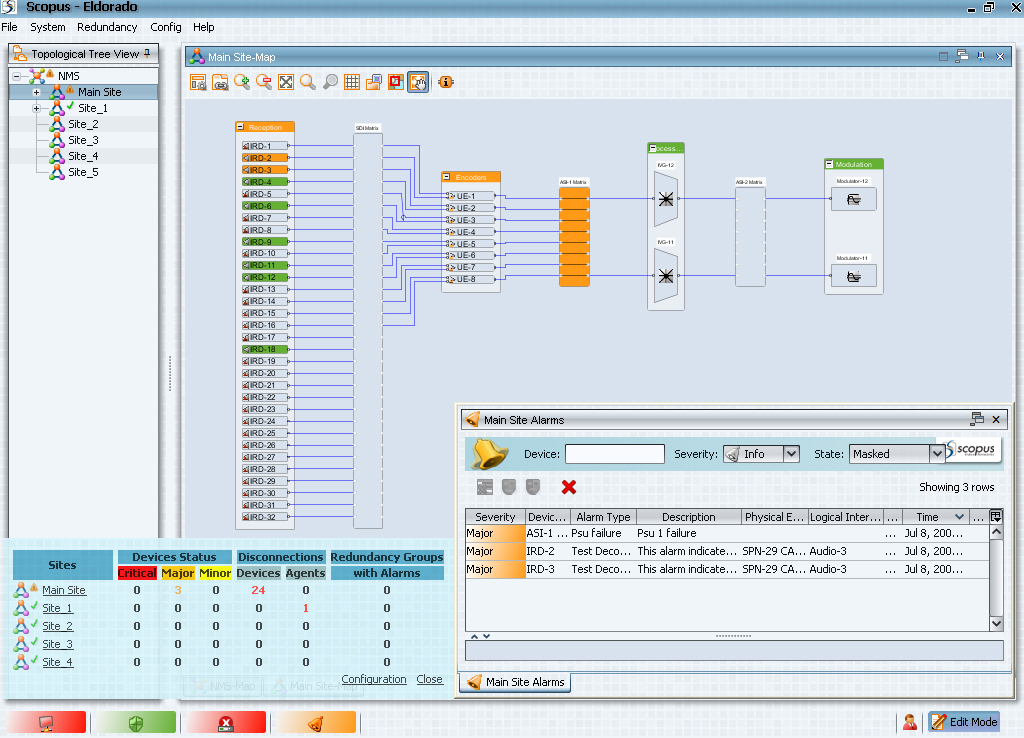Screen dimensions: 1024x738
Task: Click the red square overview icon
Action: pos(396,82)
